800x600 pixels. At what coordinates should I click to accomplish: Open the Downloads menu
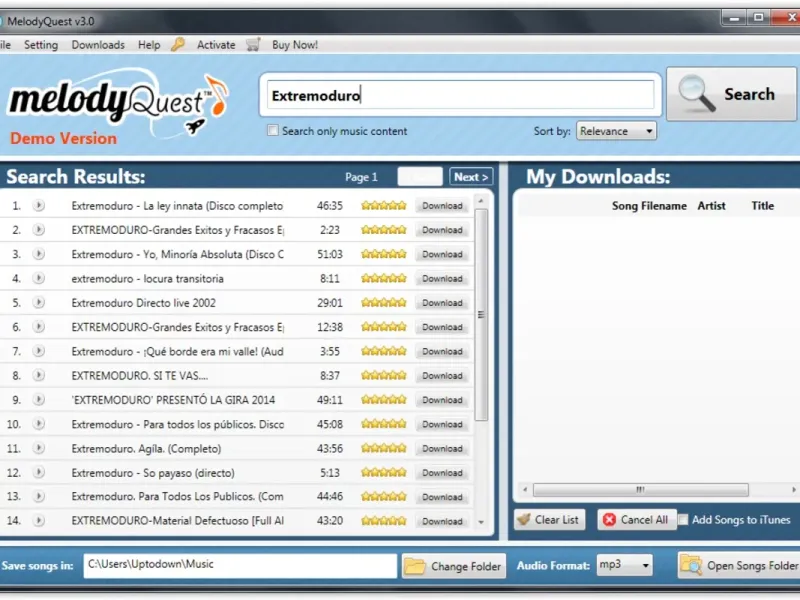coord(98,45)
